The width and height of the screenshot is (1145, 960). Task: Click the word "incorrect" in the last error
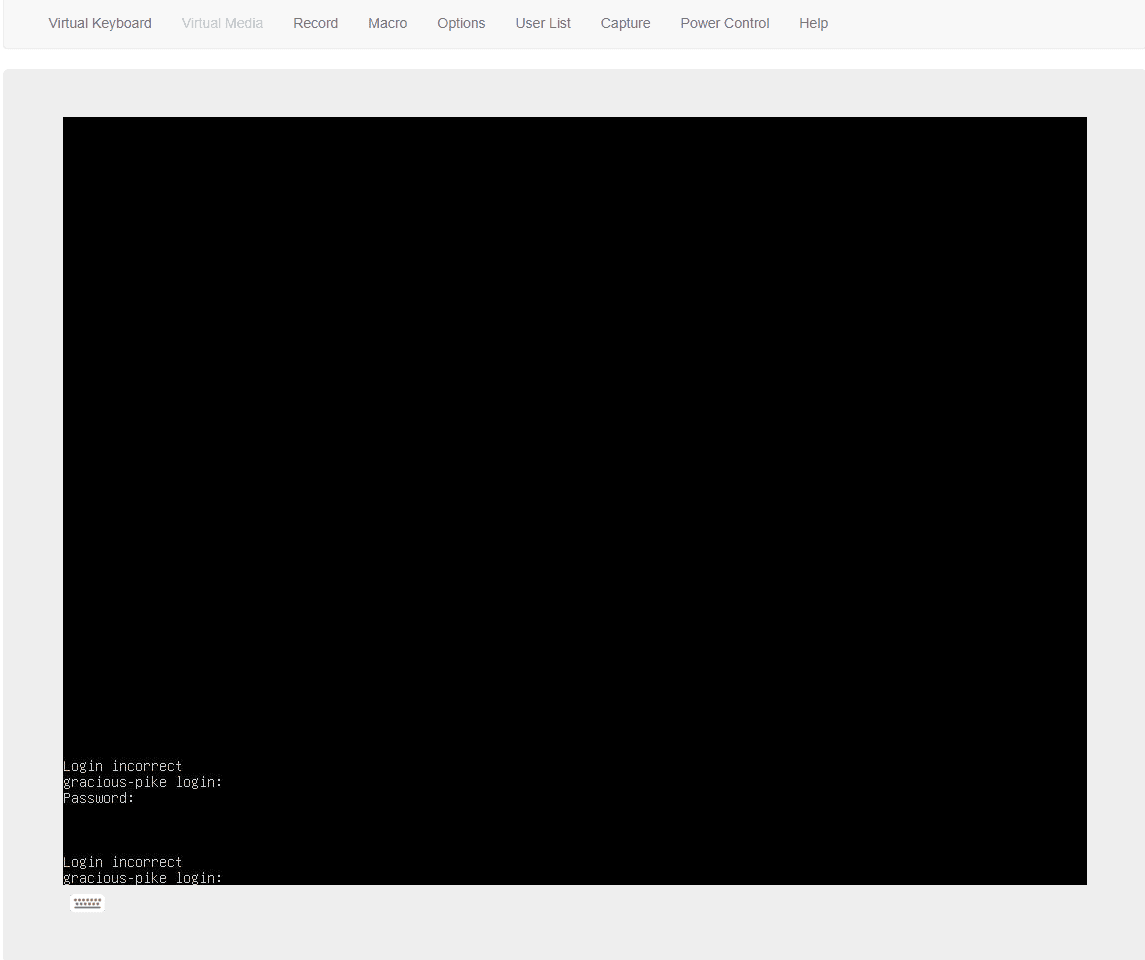point(147,862)
